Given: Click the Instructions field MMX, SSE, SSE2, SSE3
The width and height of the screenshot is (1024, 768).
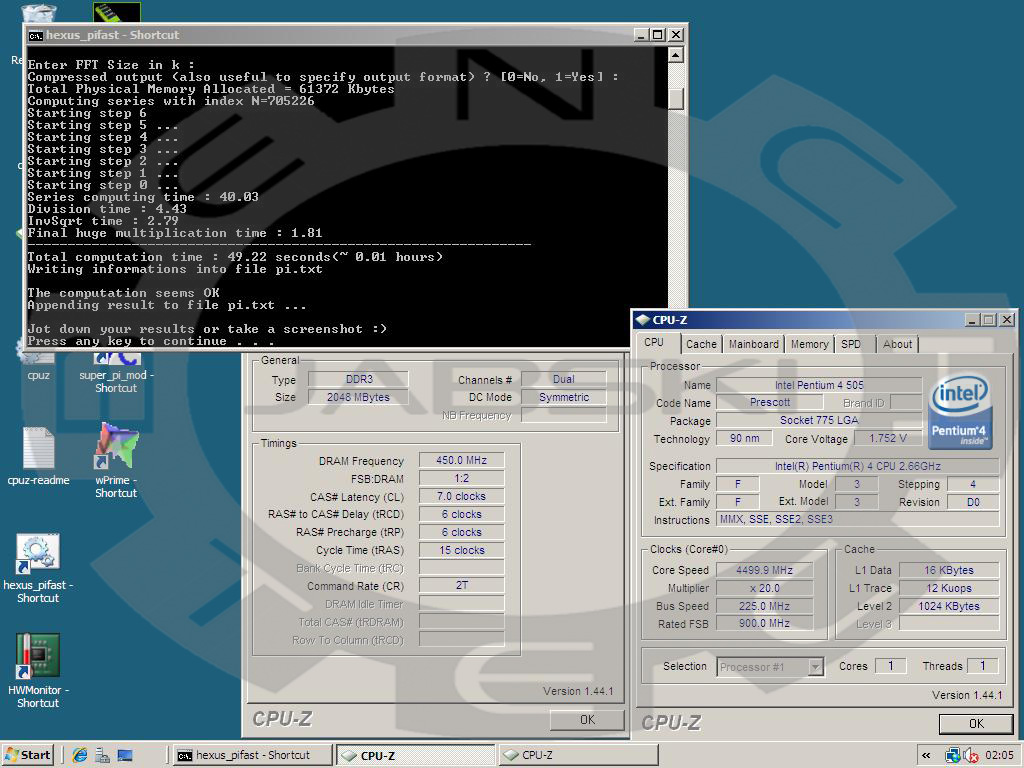Looking at the screenshot, I should [x=857, y=519].
